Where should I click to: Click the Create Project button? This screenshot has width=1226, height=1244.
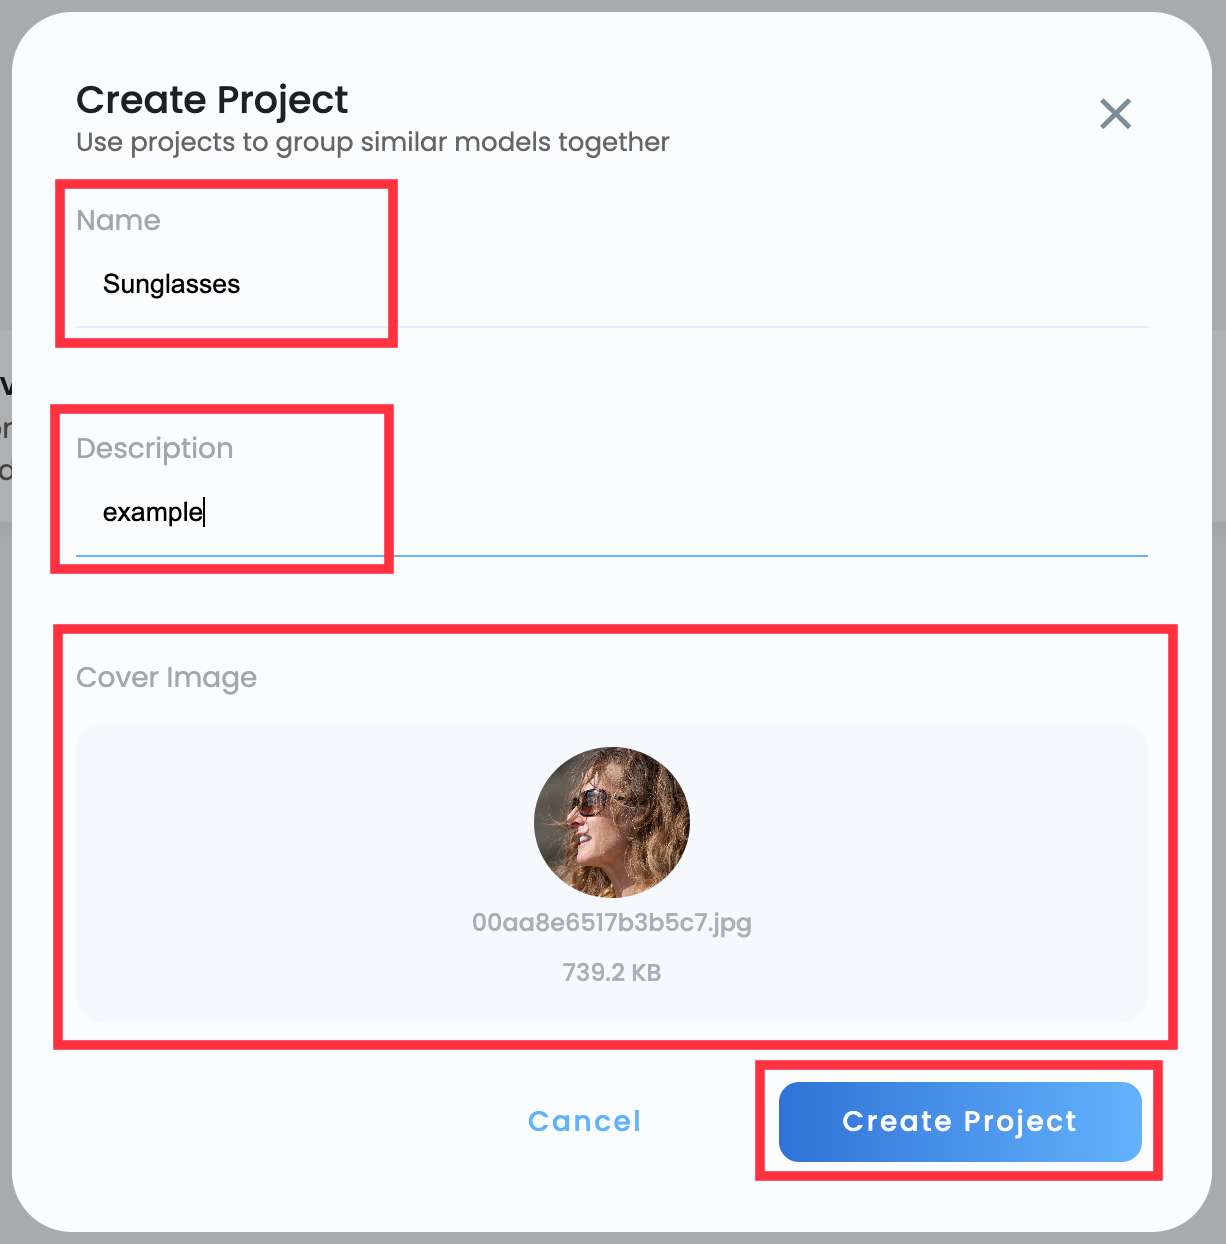pyautogui.click(x=959, y=1122)
